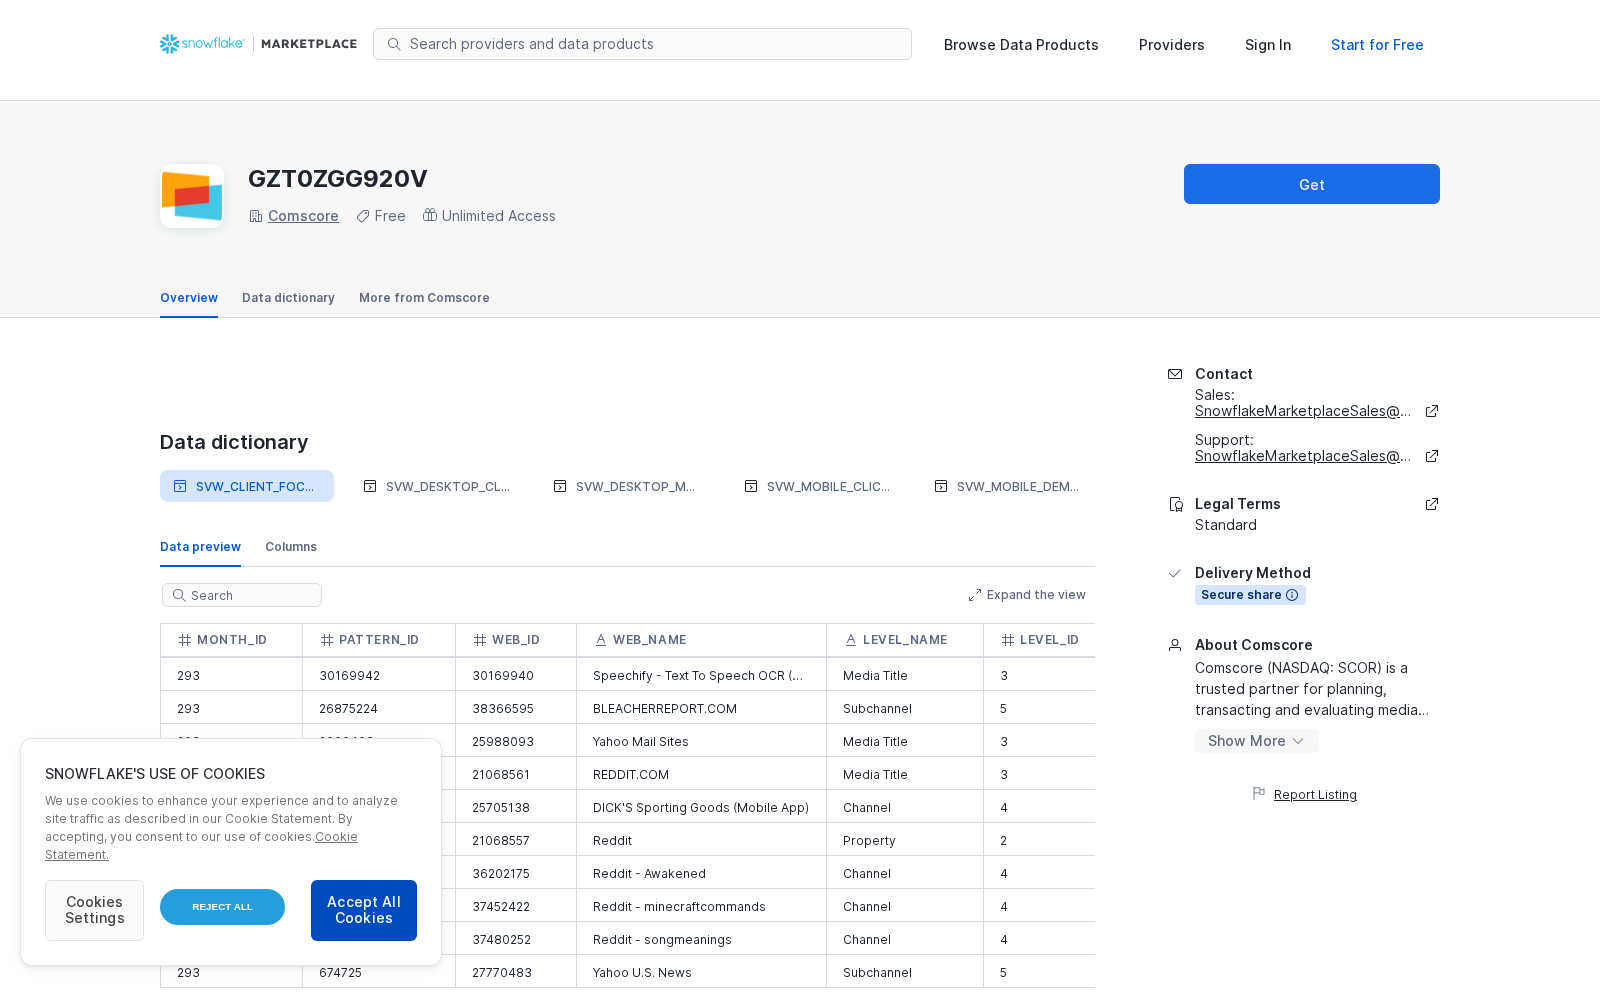
Task: Select the SVW_MOBILE_DEM... table tab
Action: pyautogui.click(x=1008, y=486)
